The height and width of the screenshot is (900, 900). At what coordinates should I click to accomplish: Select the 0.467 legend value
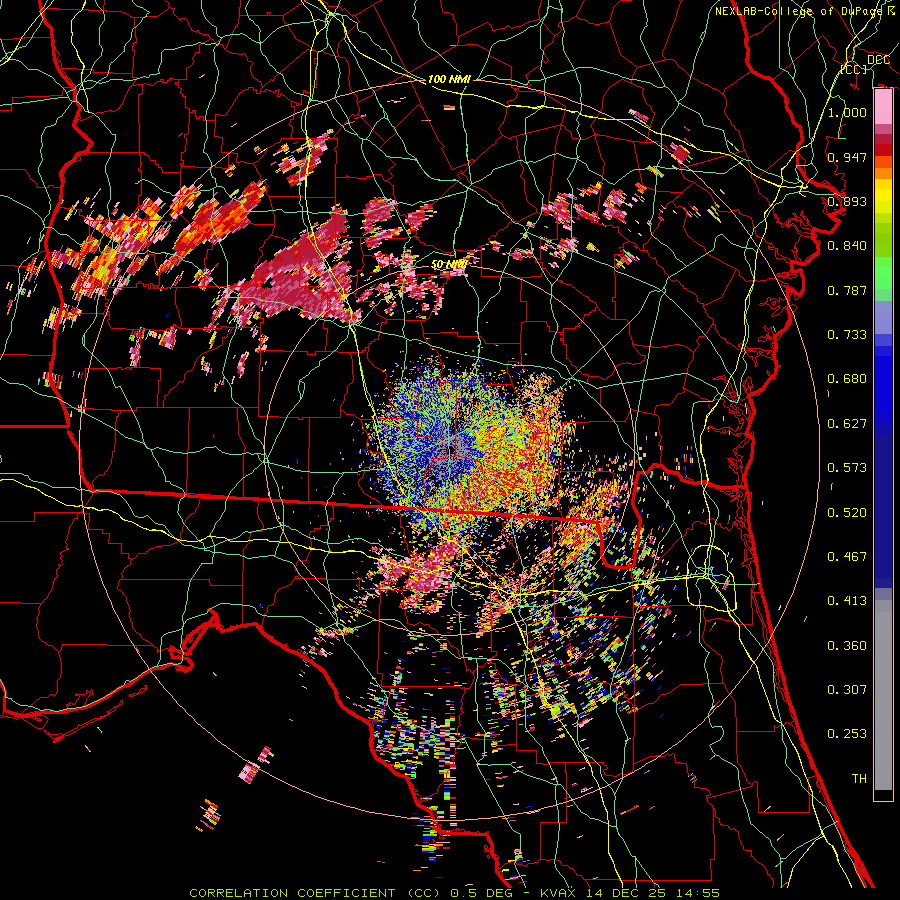click(x=847, y=557)
